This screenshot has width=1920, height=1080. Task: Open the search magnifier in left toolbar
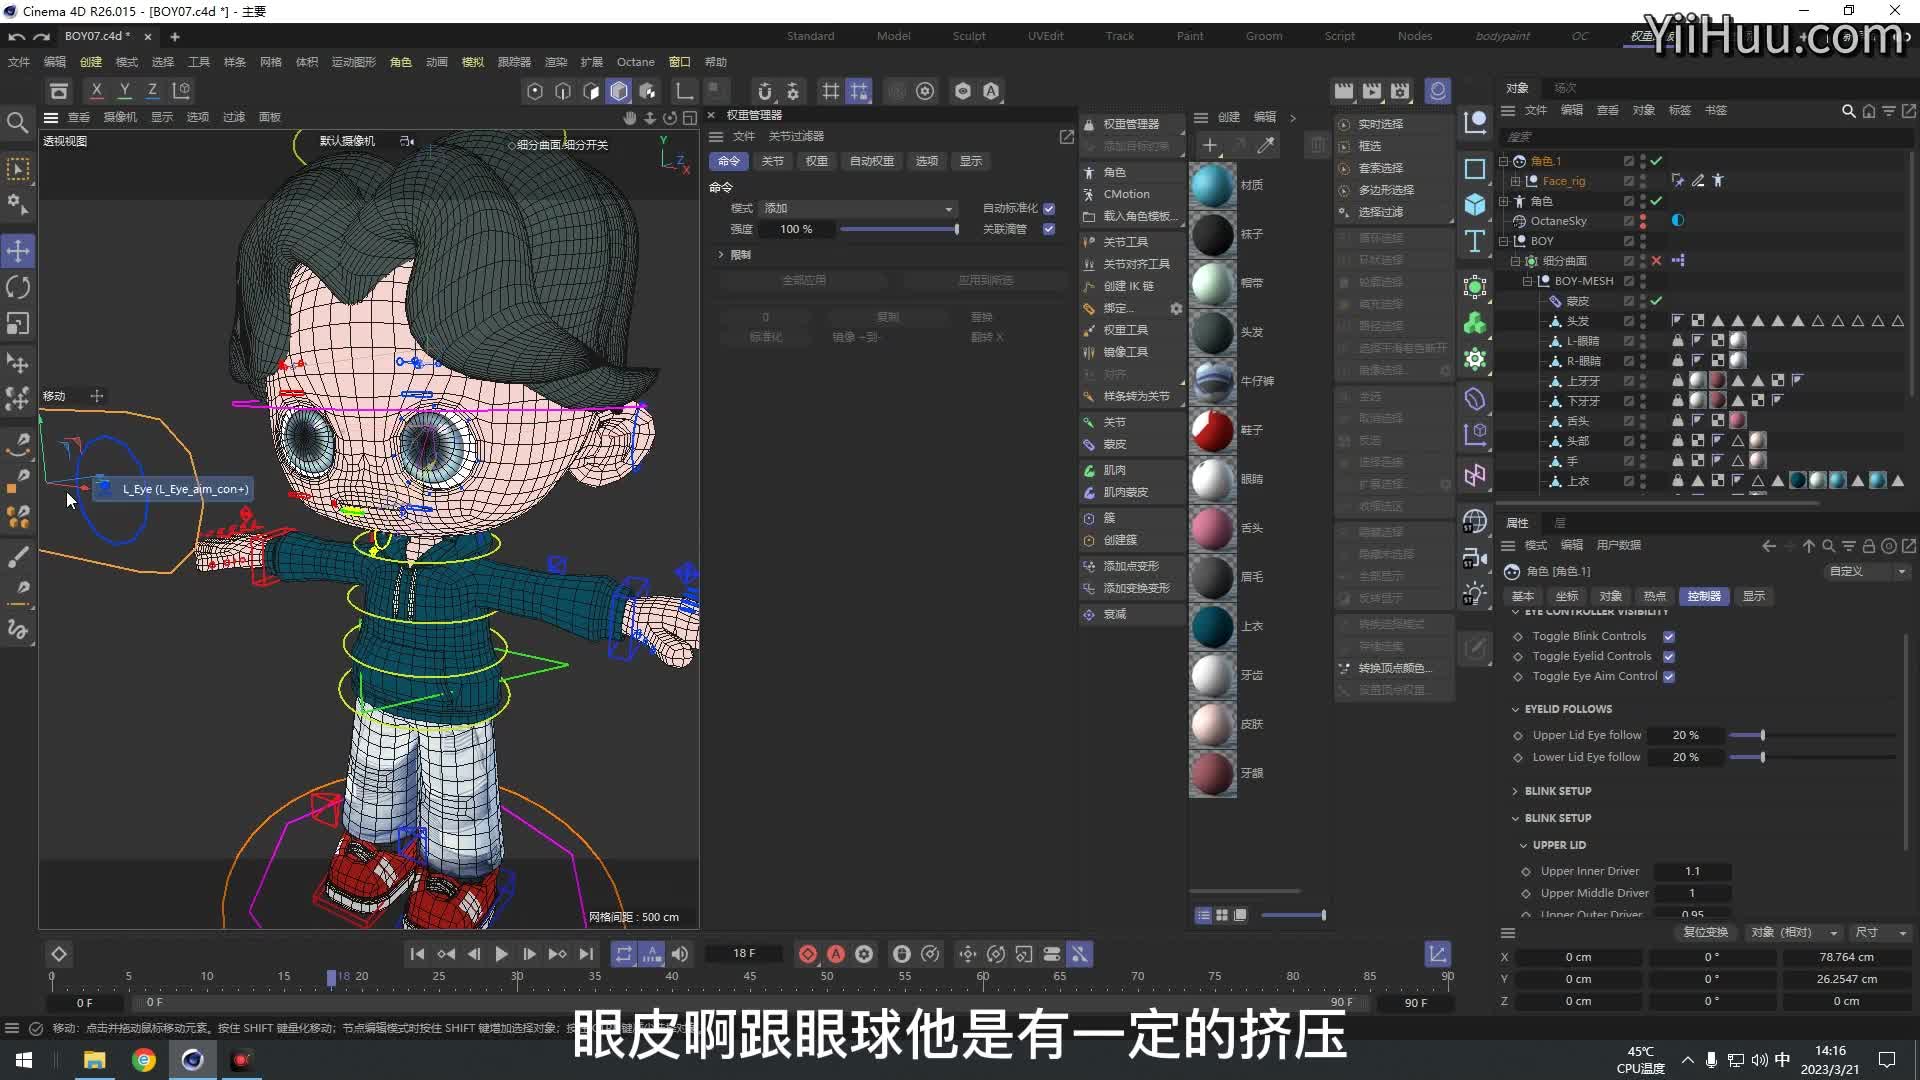17,123
